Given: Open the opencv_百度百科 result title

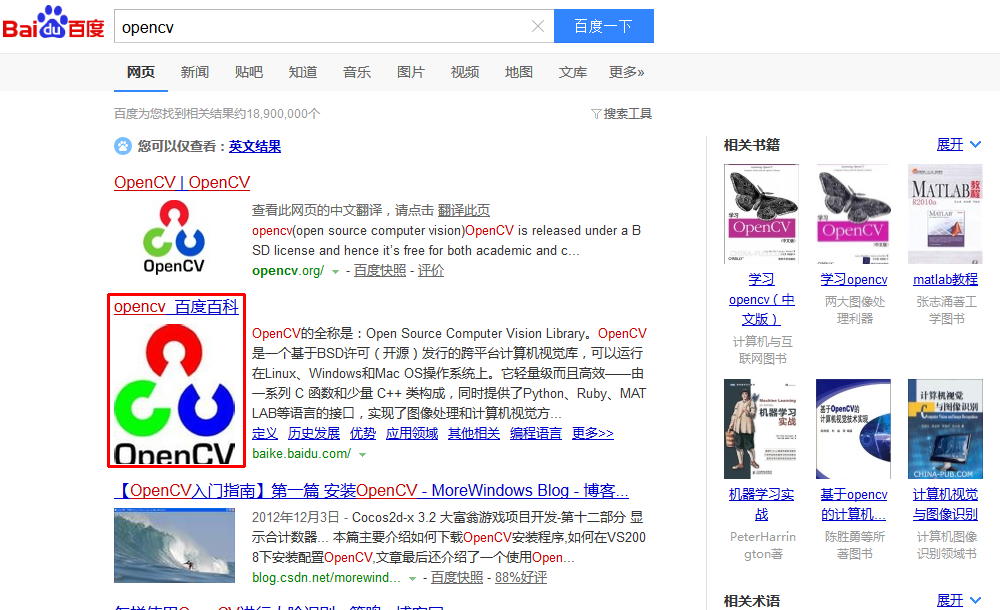Looking at the screenshot, I should tap(177, 307).
